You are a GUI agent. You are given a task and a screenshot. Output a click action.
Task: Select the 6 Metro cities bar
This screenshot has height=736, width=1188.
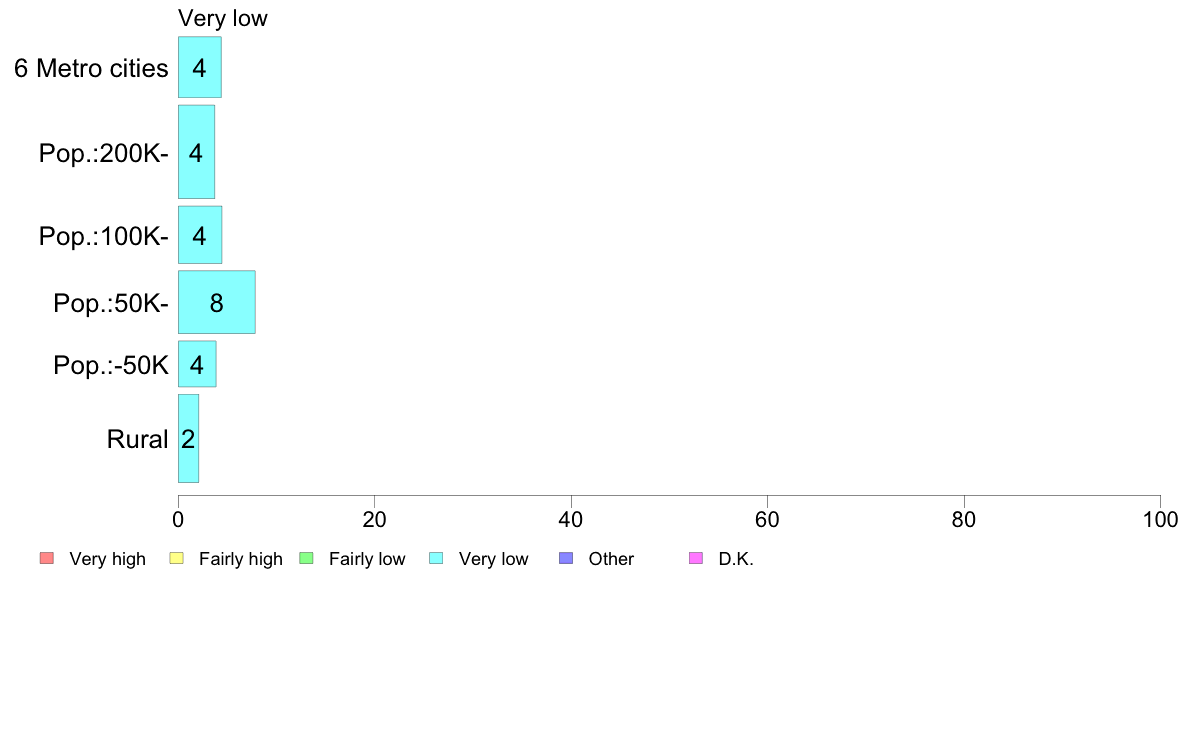(x=200, y=67)
